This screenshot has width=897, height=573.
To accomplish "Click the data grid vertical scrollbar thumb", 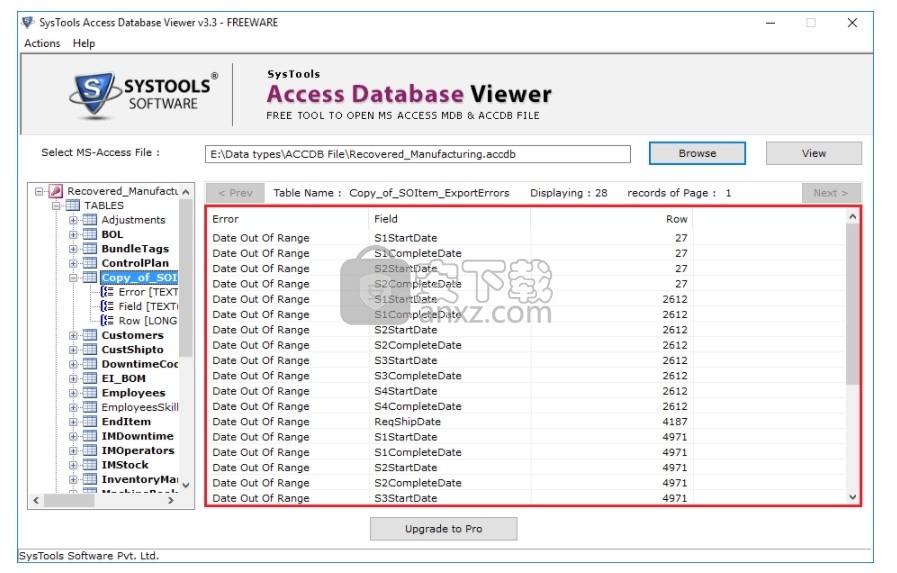I will coord(852,304).
